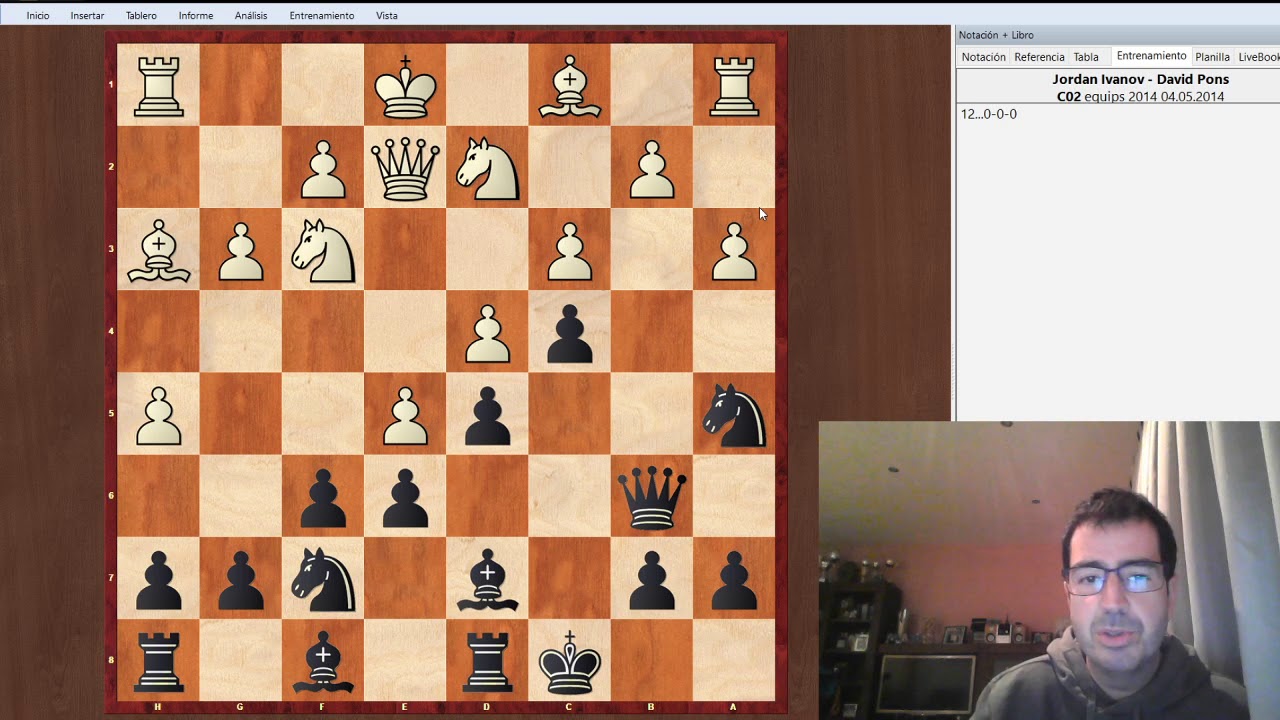Select the Entrenamiento tab in notation panel
The image size is (1280, 720).
[x=1151, y=56]
